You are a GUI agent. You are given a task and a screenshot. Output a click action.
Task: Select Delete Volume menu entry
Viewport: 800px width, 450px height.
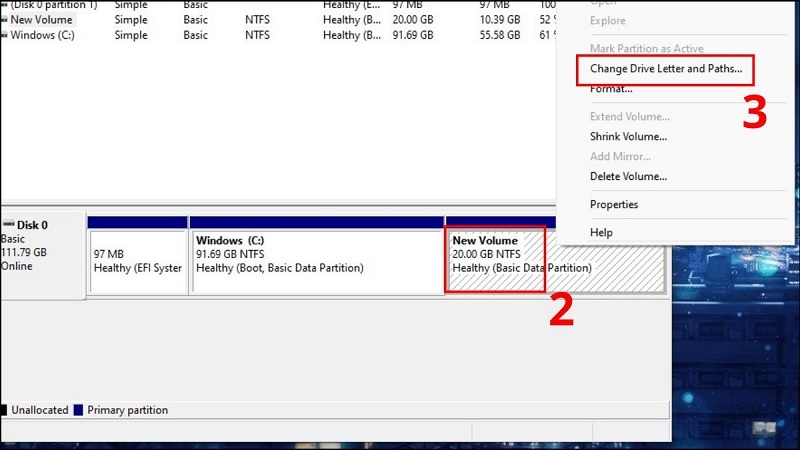(x=629, y=177)
